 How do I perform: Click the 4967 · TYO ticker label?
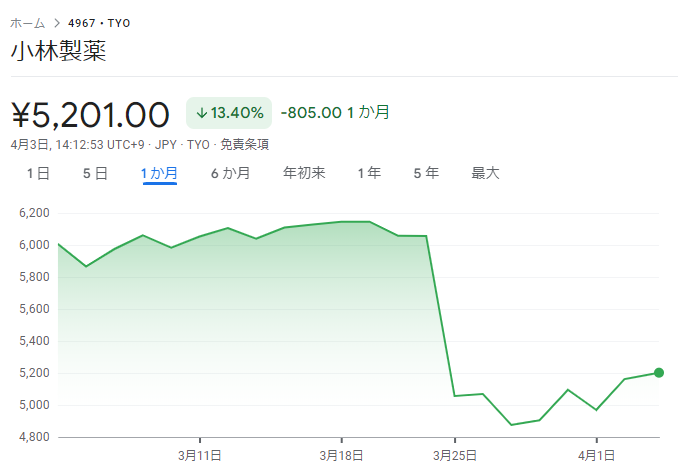tap(98, 22)
